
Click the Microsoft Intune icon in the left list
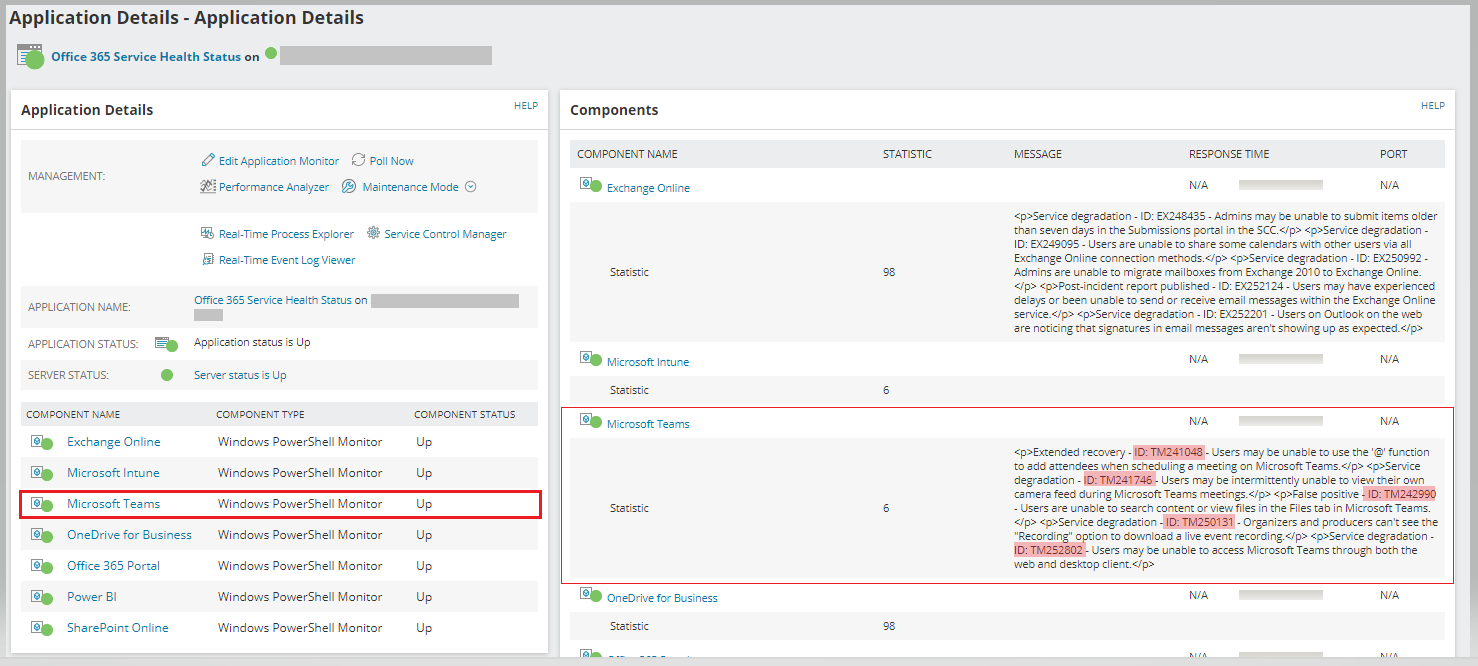pos(41,473)
